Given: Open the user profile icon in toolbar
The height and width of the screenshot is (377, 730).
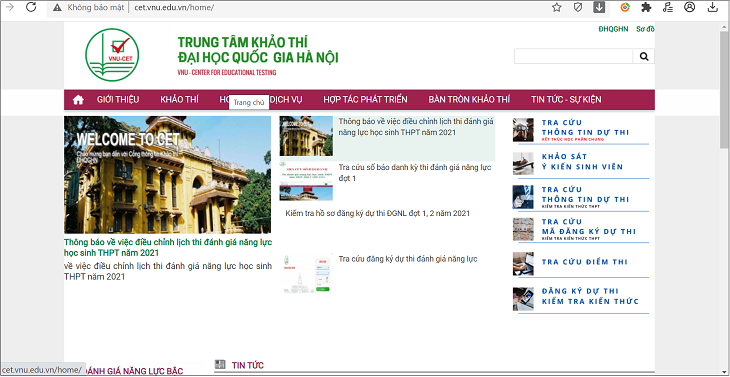Looking at the screenshot, I should coord(689,7).
